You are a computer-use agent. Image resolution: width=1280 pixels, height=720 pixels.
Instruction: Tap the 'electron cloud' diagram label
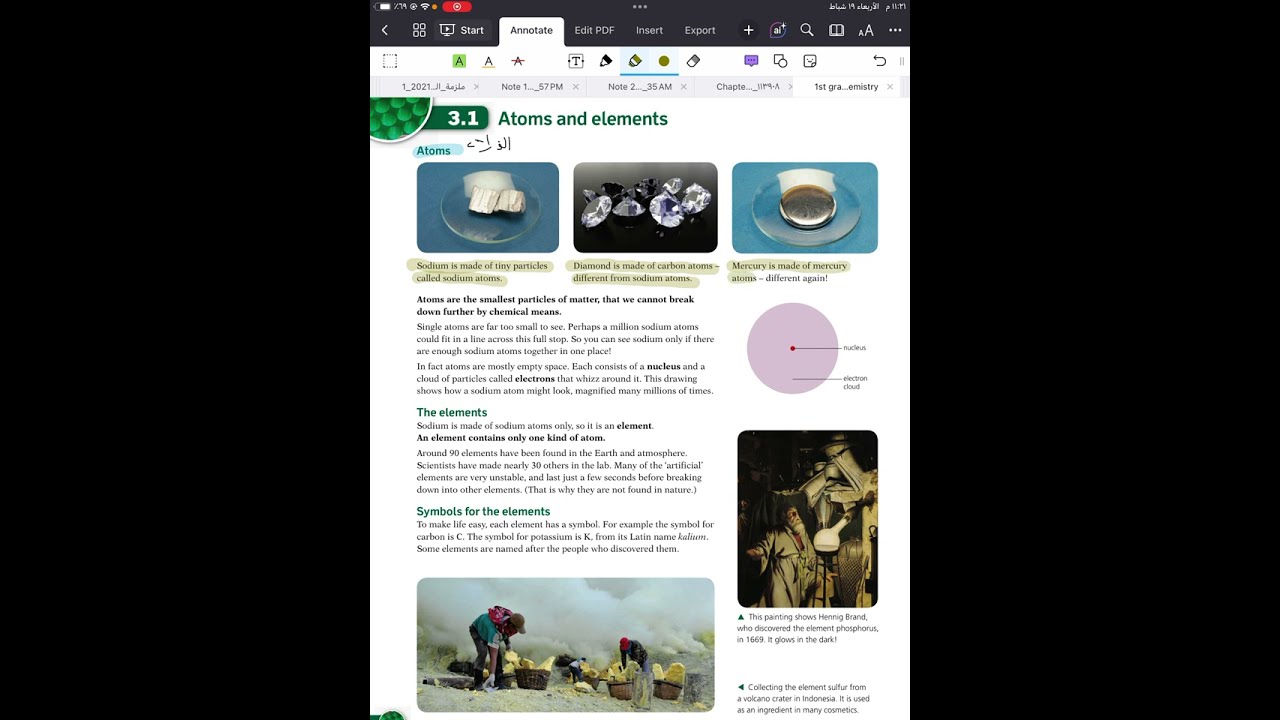click(x=855, y=382)
